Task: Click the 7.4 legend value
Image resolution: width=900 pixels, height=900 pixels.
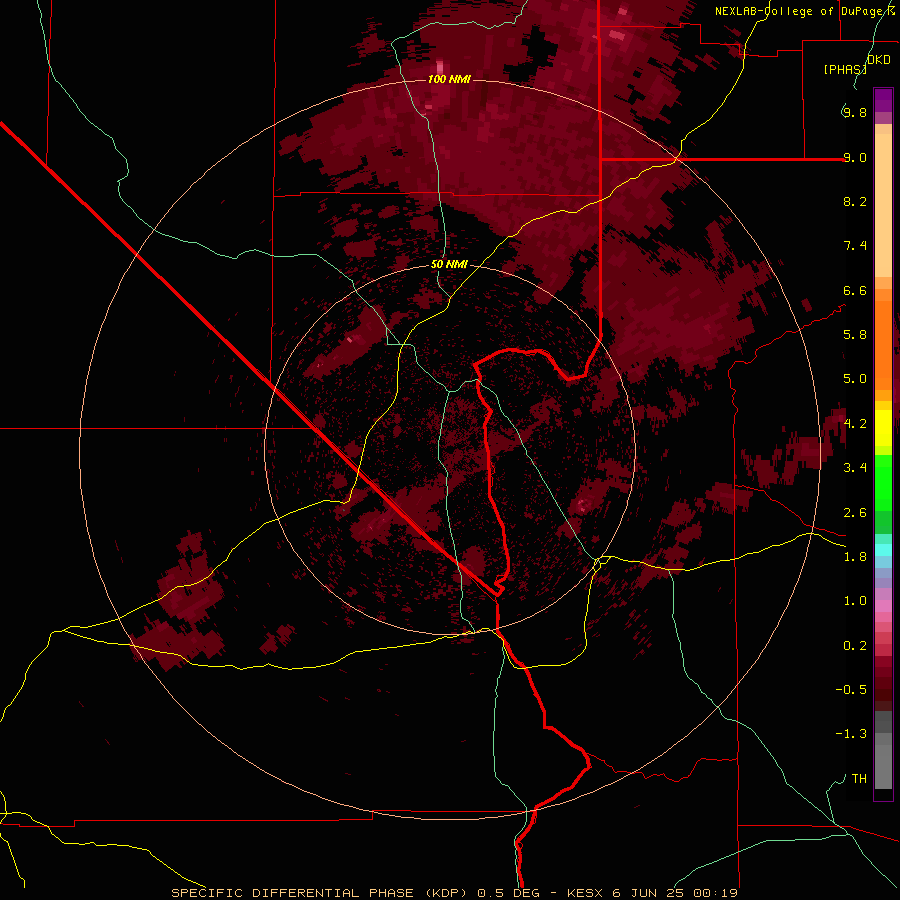Action: click(855, 246)
